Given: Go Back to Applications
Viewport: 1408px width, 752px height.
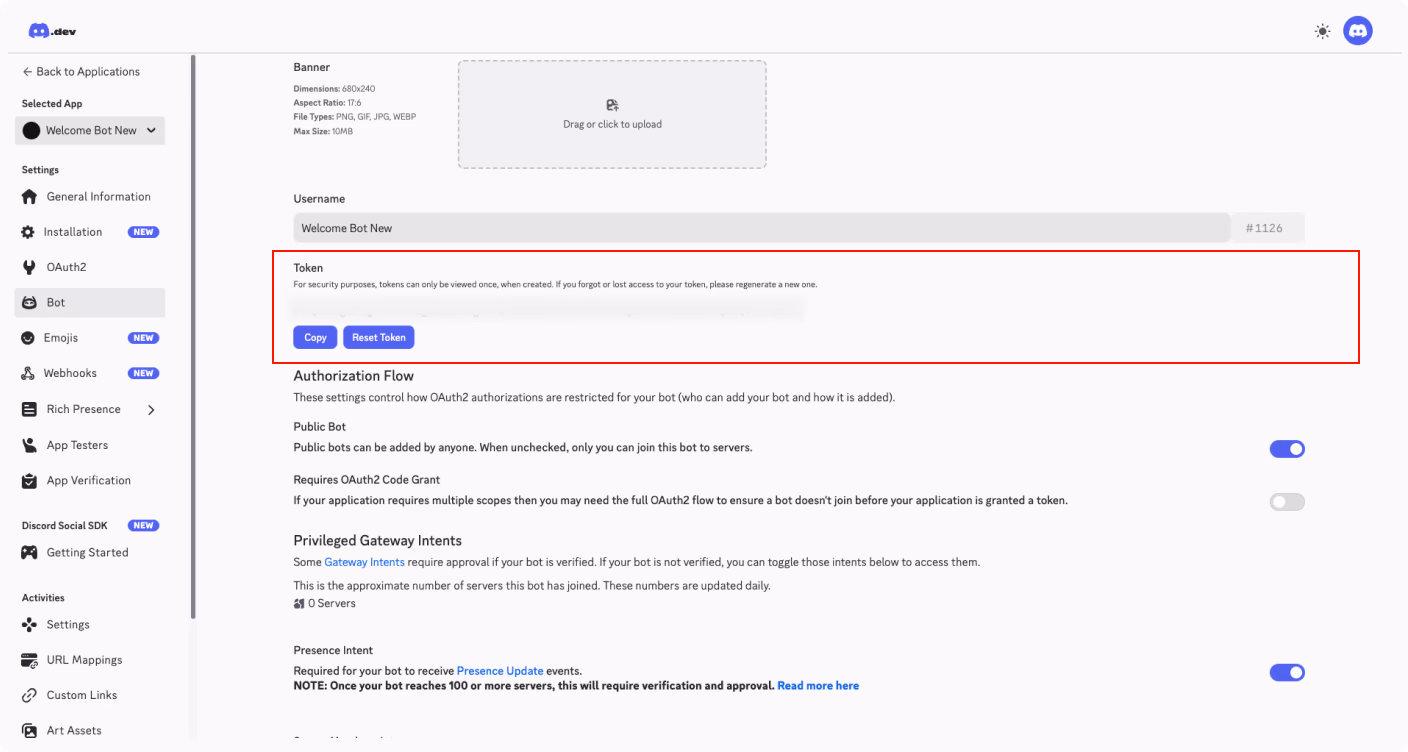Looking at the screenshot, I should (x=81, y=72).
